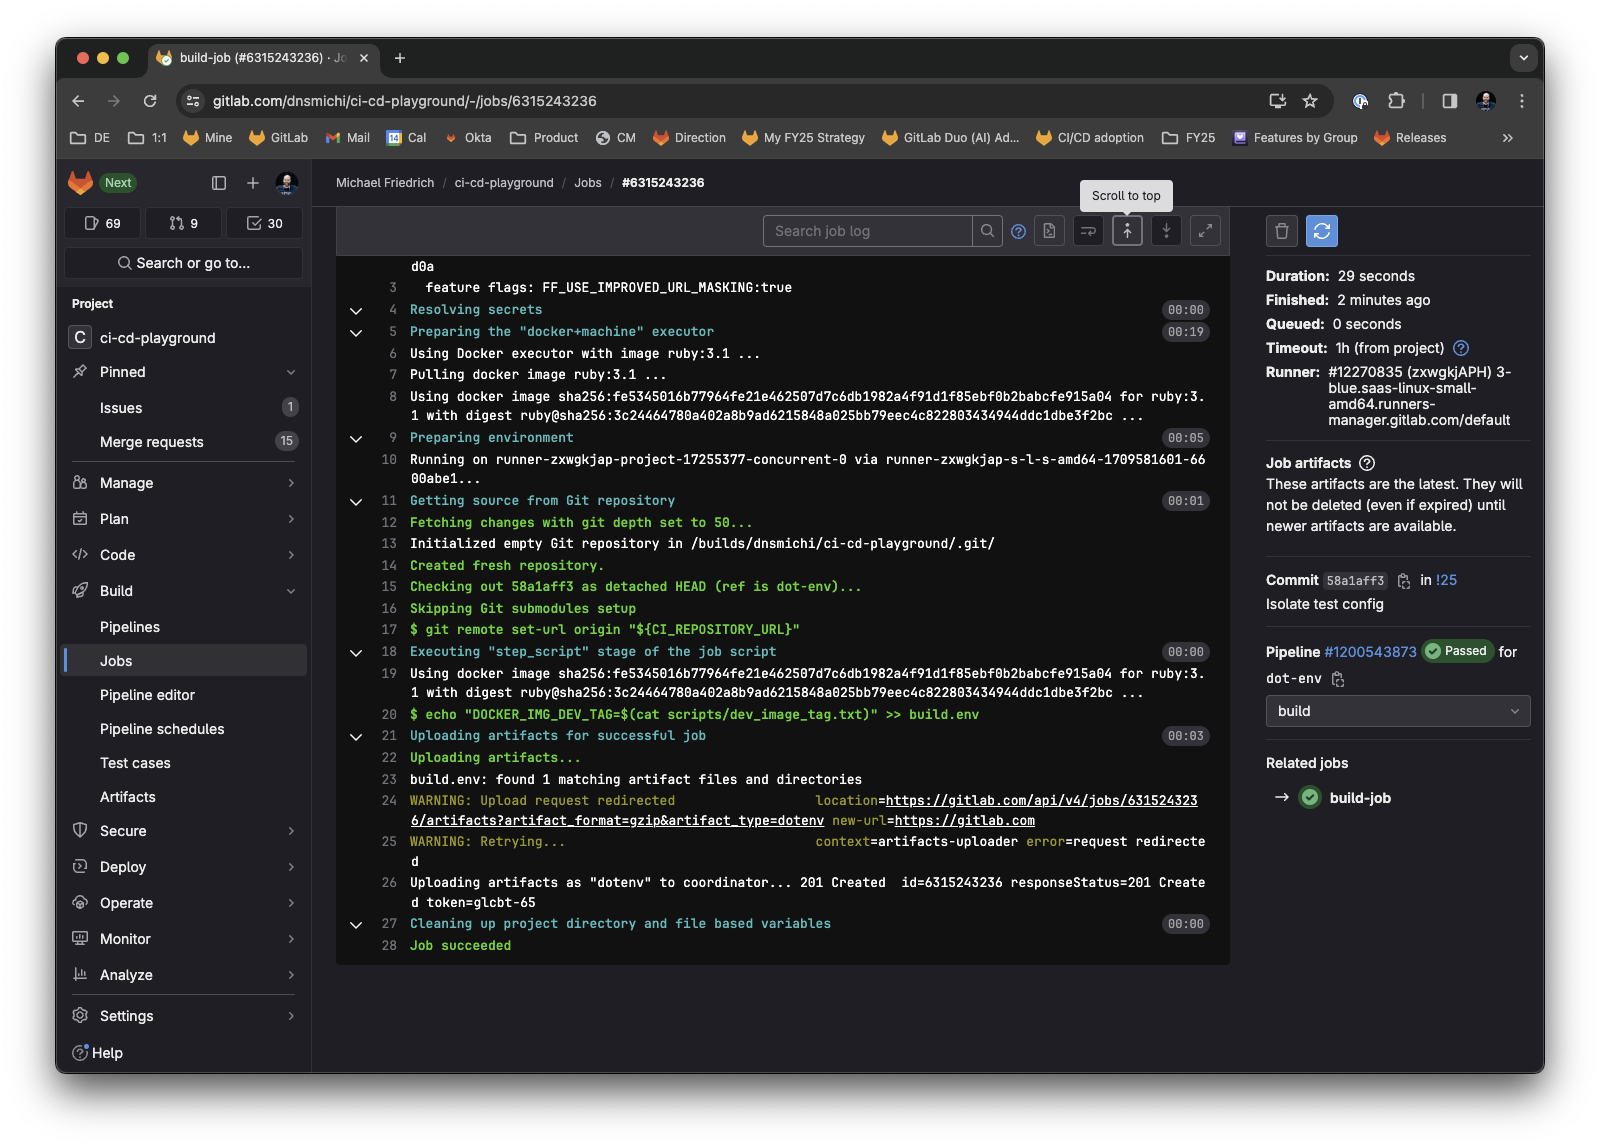Open Pipeline schedules in the sidebar

click(161, 728)
